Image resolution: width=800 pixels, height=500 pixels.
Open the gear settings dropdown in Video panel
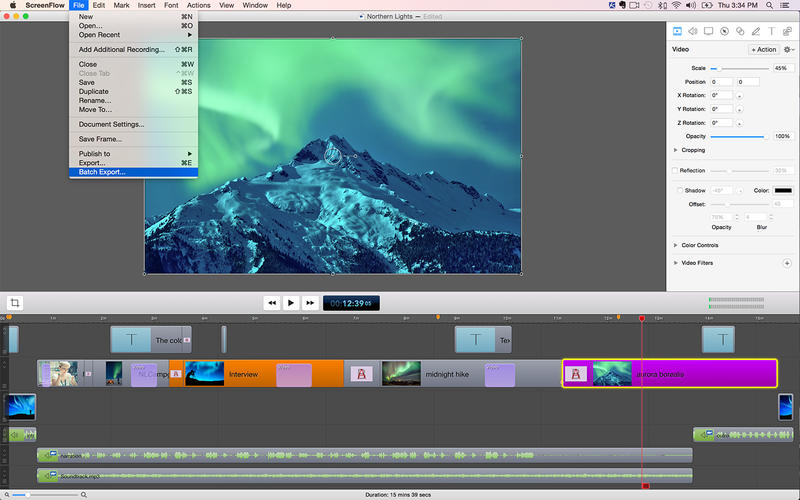click(788, 49)
